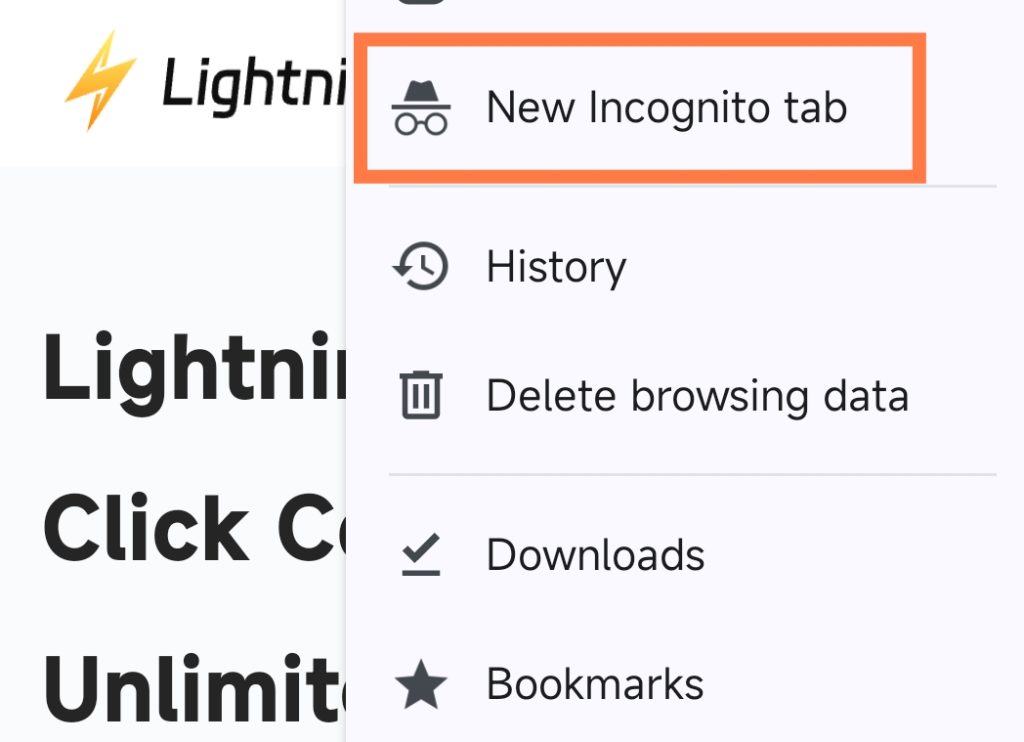
Task: Click the History clock icon
Action: click(x=421, y=266)
